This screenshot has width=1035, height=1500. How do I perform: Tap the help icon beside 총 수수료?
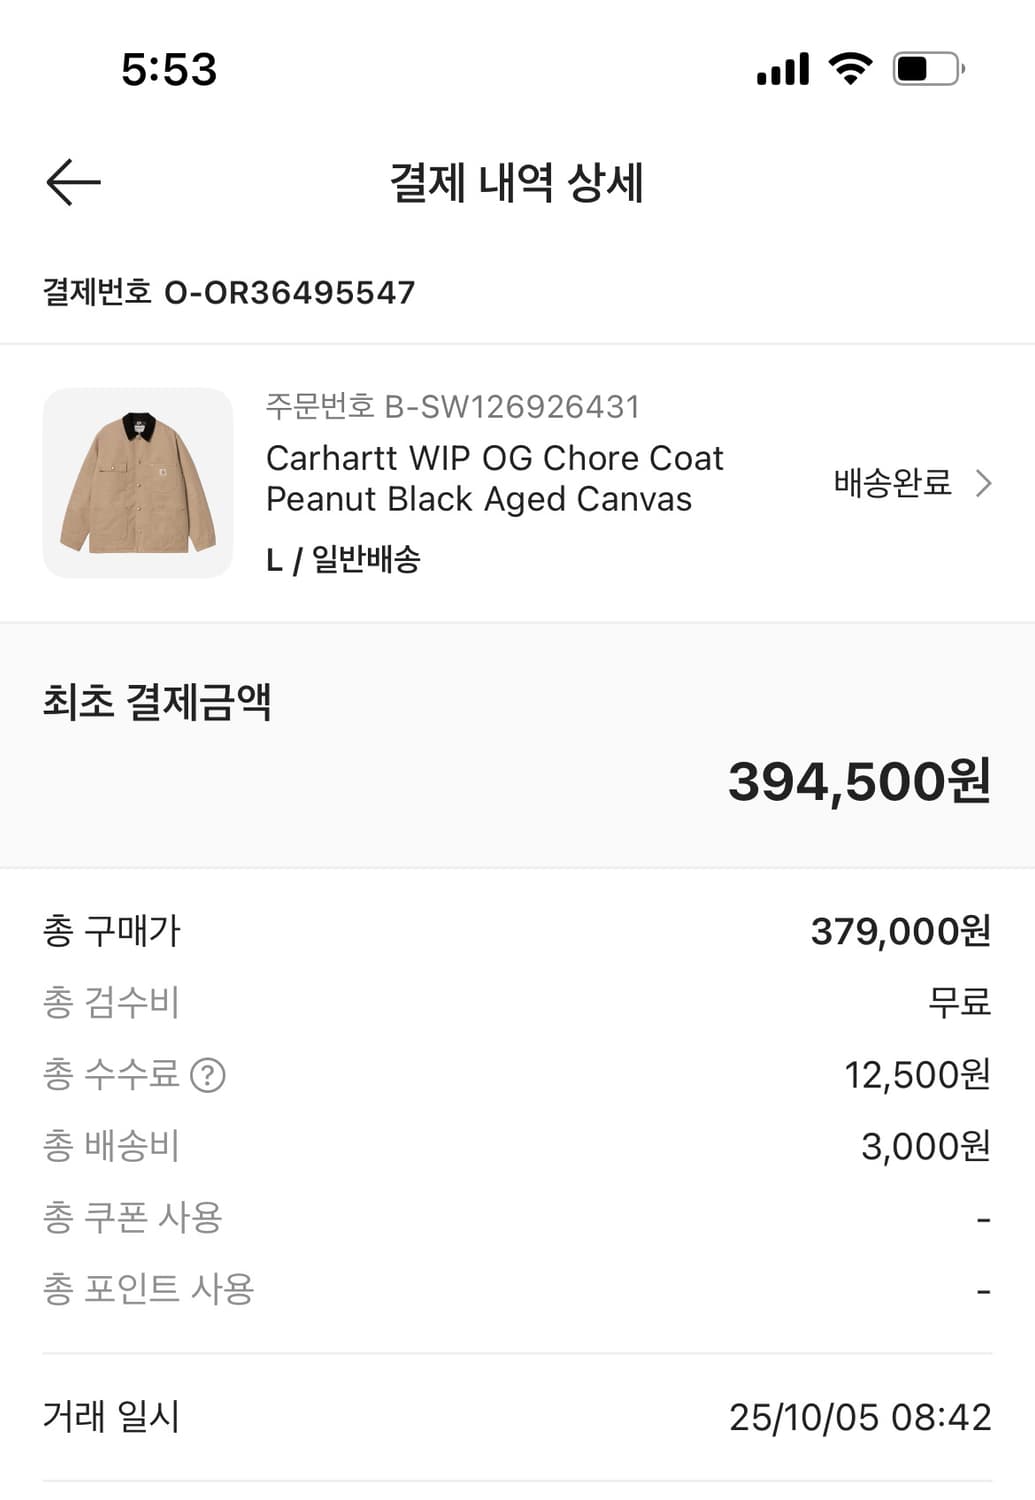[x=208, y=1075]
